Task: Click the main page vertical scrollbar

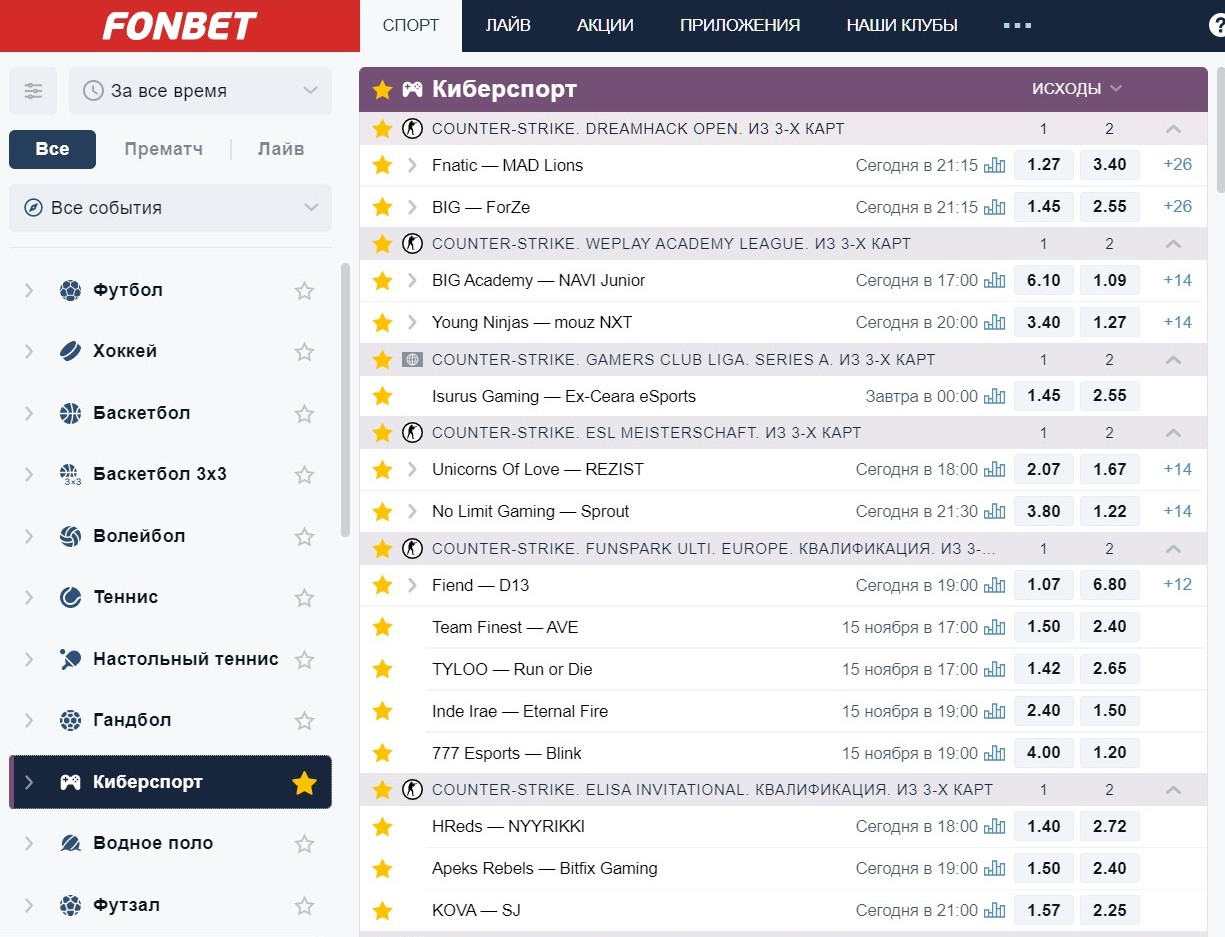Action: point(1220,130)
